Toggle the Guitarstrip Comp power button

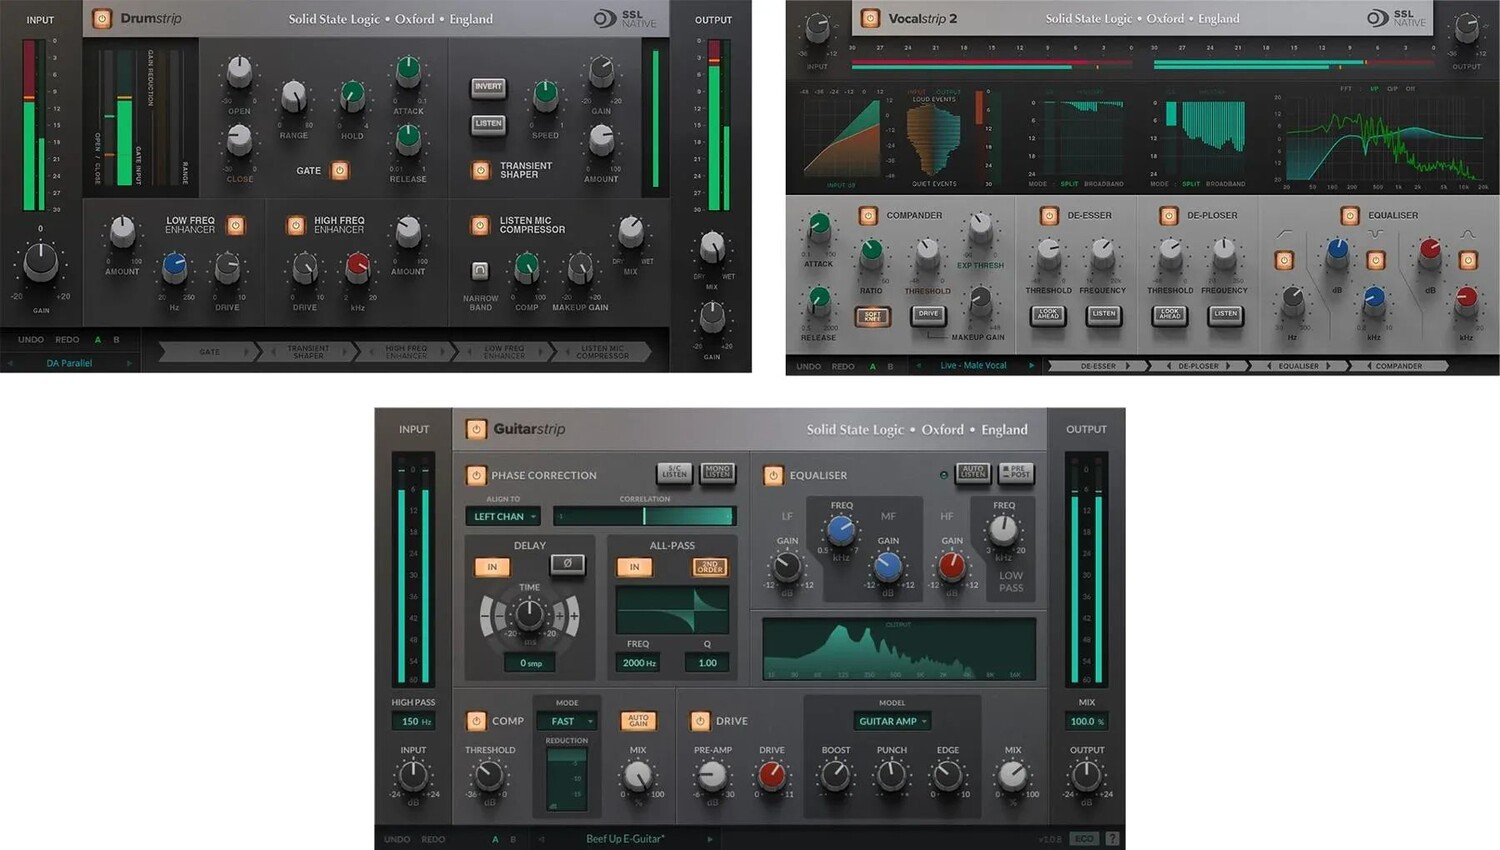476,721
